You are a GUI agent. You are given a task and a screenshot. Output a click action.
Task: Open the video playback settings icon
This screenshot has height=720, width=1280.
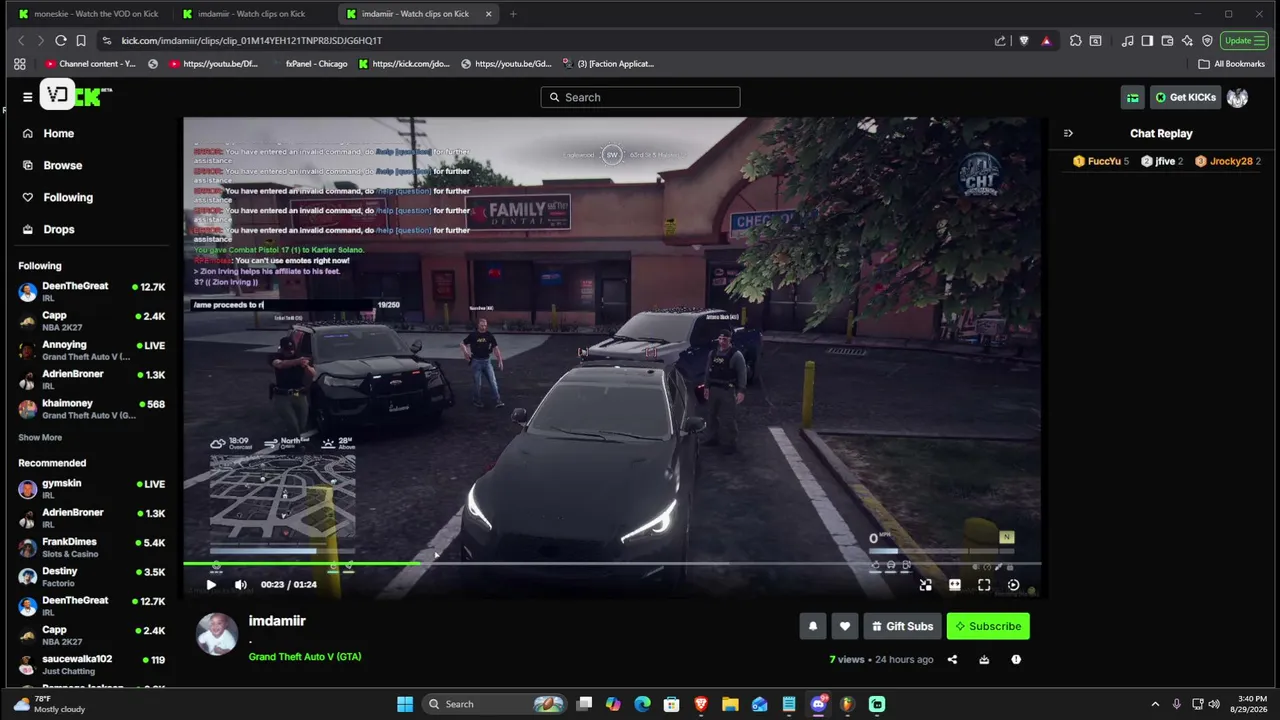(1013, 585)
